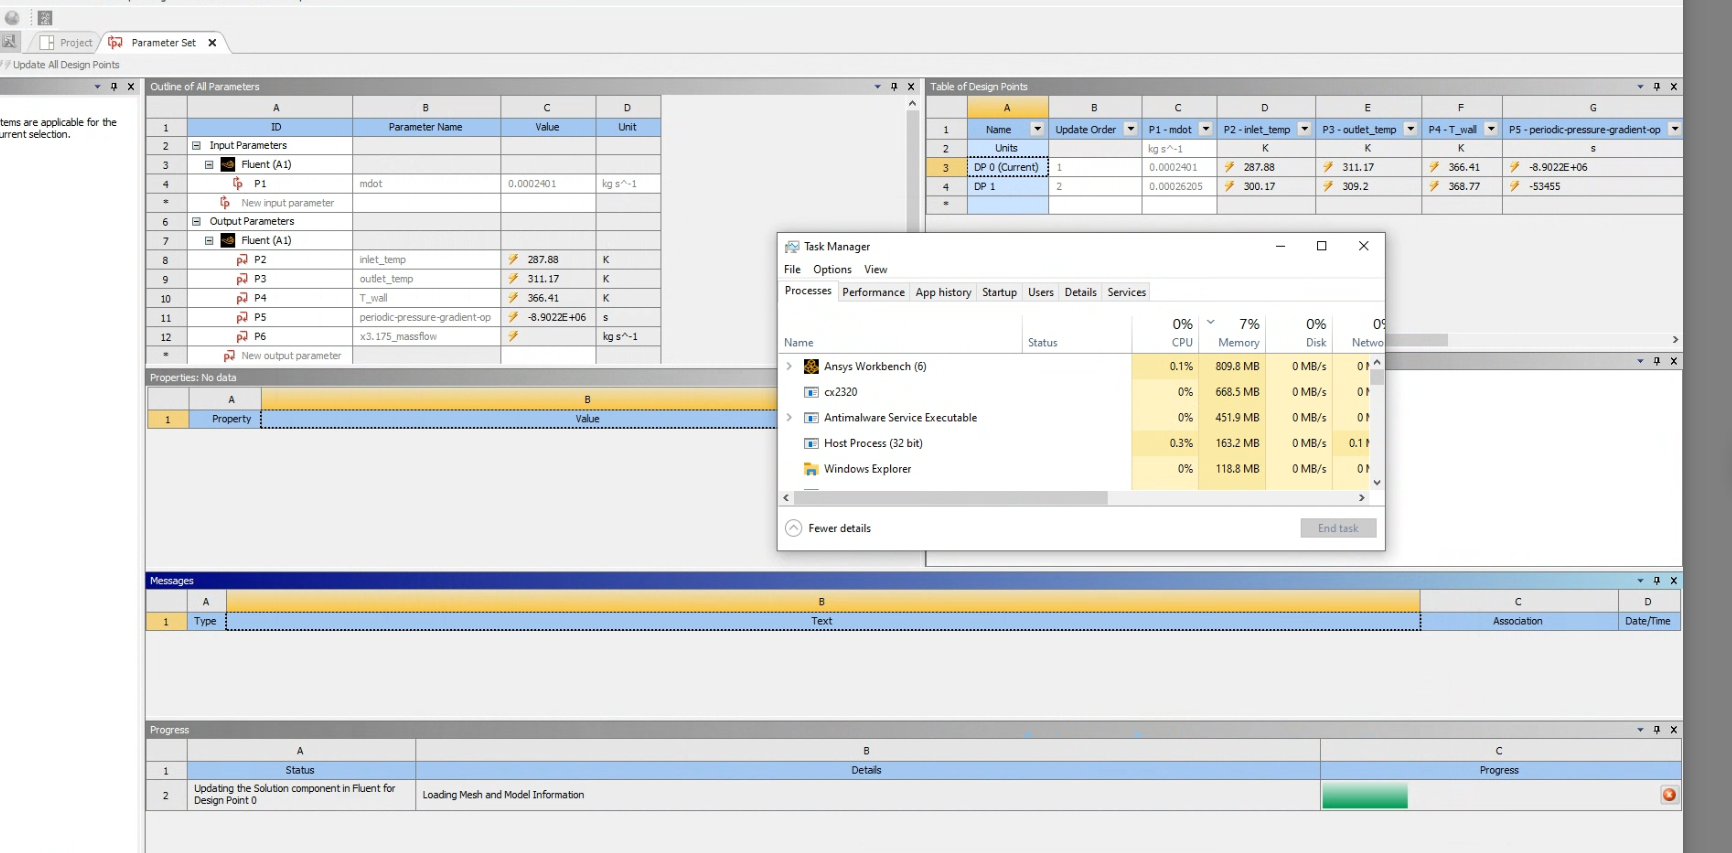Toggle pin on the Progress panel
The height and width of the screenshot is (853, 1732).
click(x=1656, y=730)
